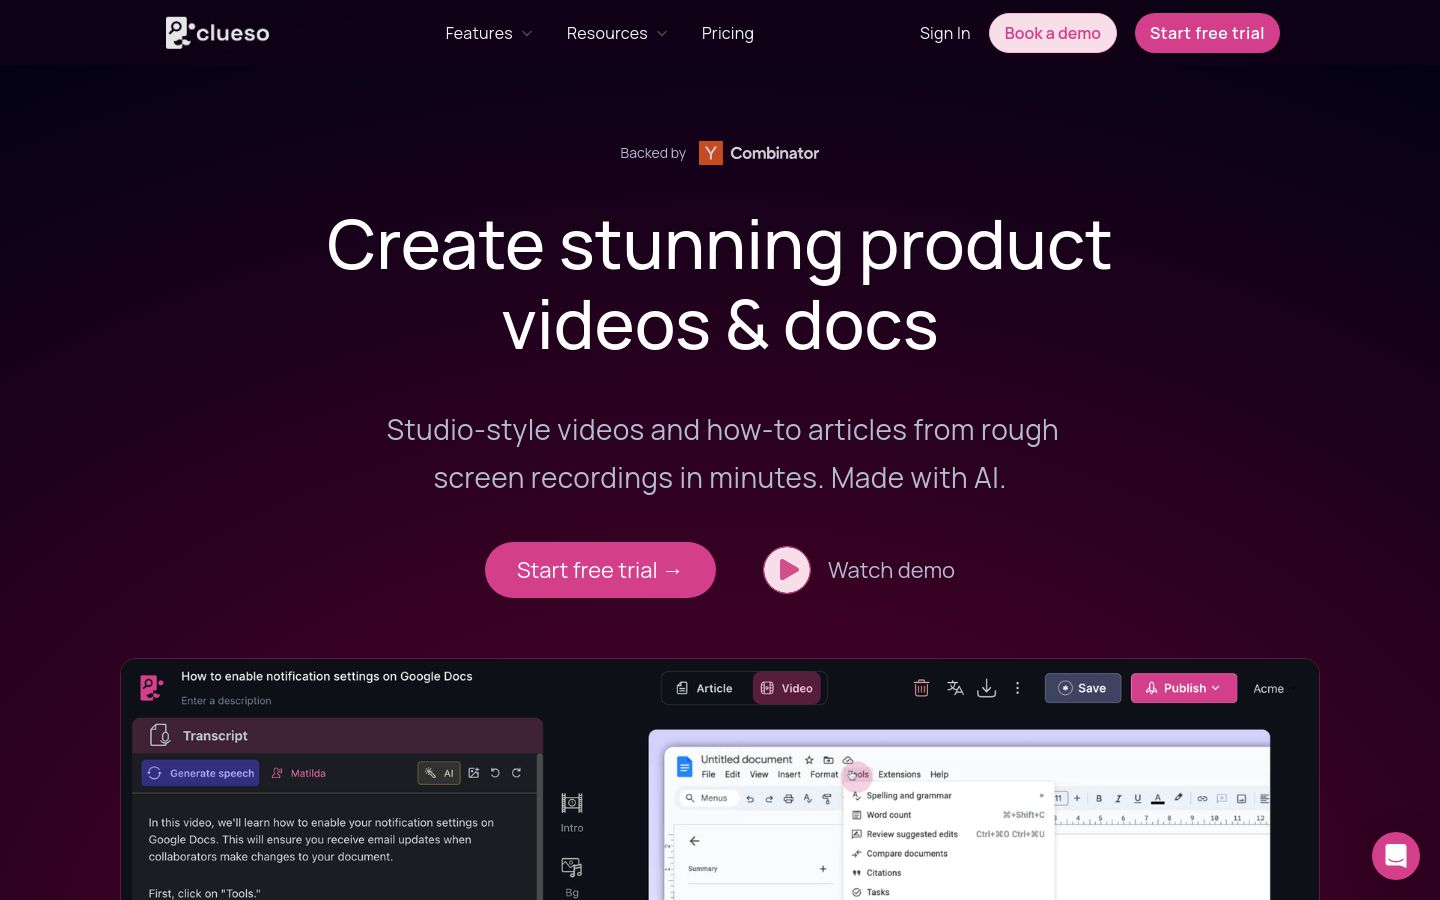Screen dimensions: 1440x900
Task: Click the Y Combinator logo
Action: pyautogui.click(x=759, y=153)
